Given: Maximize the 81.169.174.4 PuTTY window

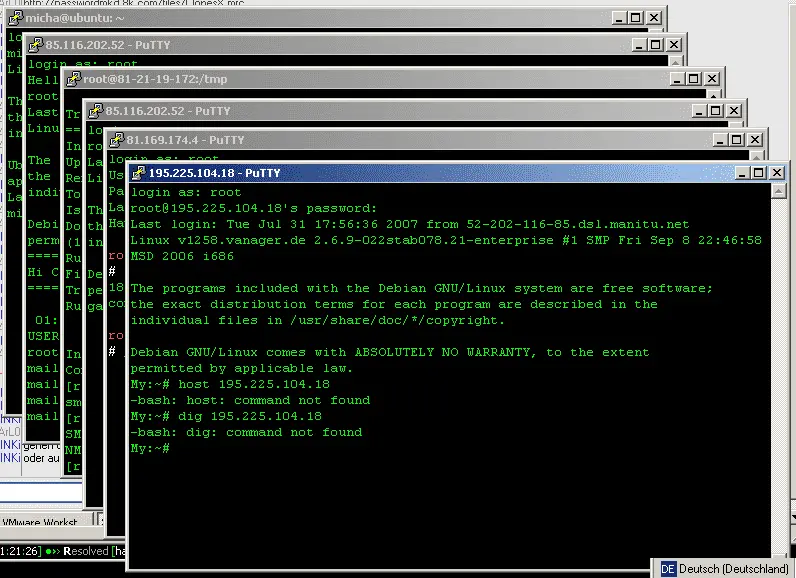Looking at the screenshot, I should point(736,141).
